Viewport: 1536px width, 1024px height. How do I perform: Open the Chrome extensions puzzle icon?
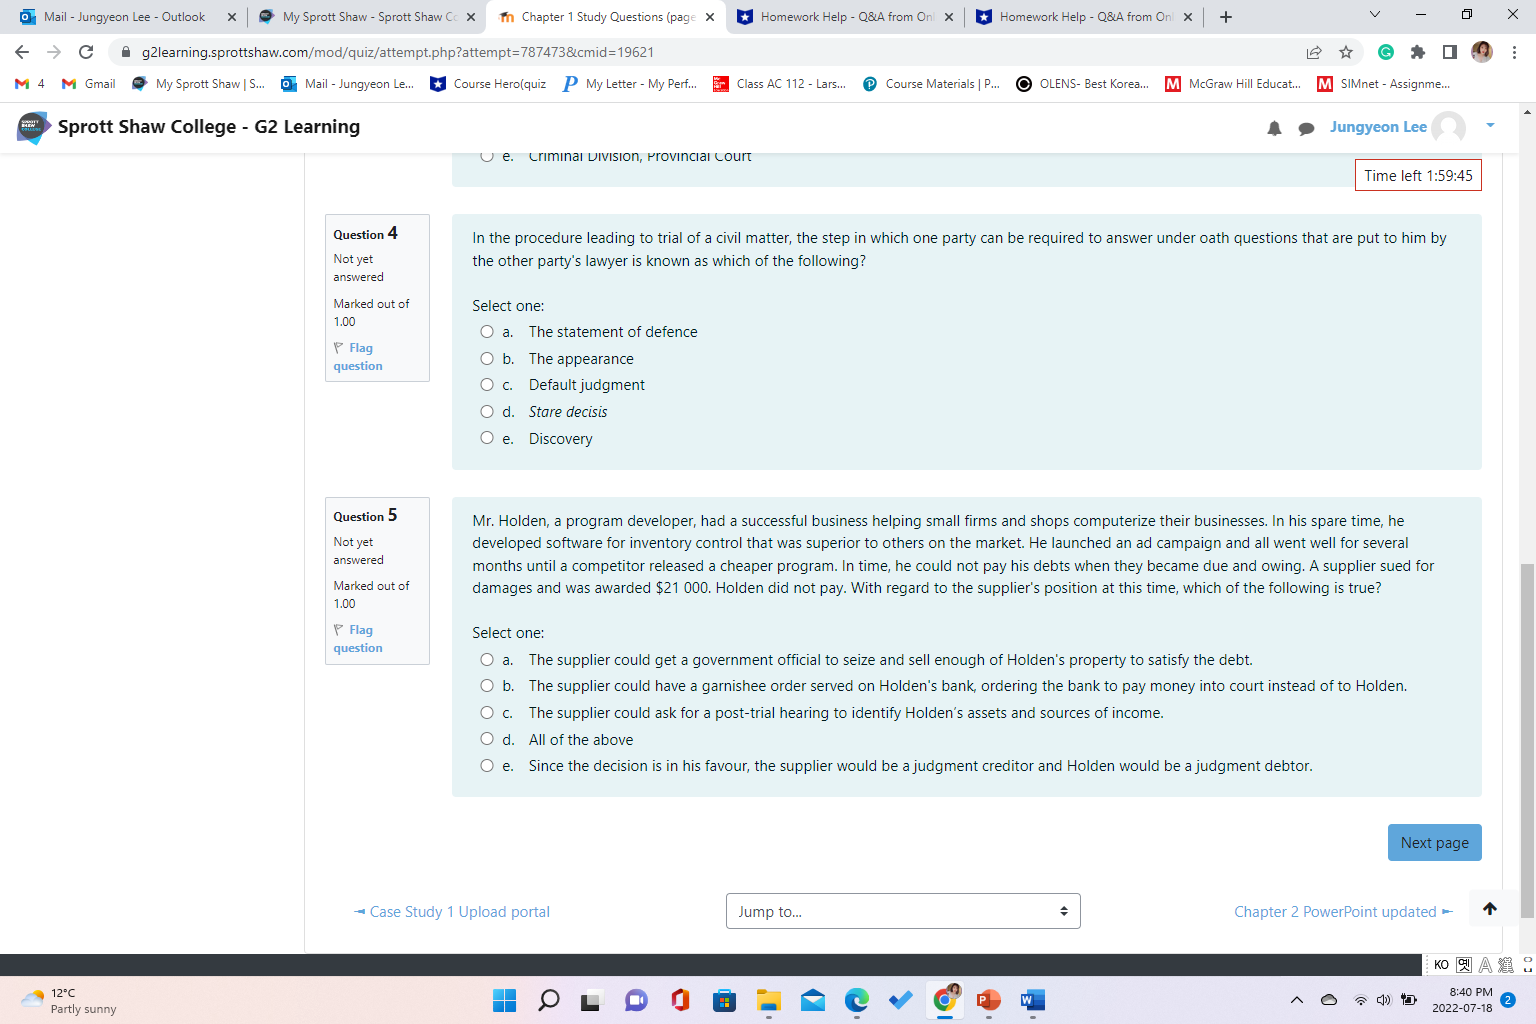pos(1419,52)
